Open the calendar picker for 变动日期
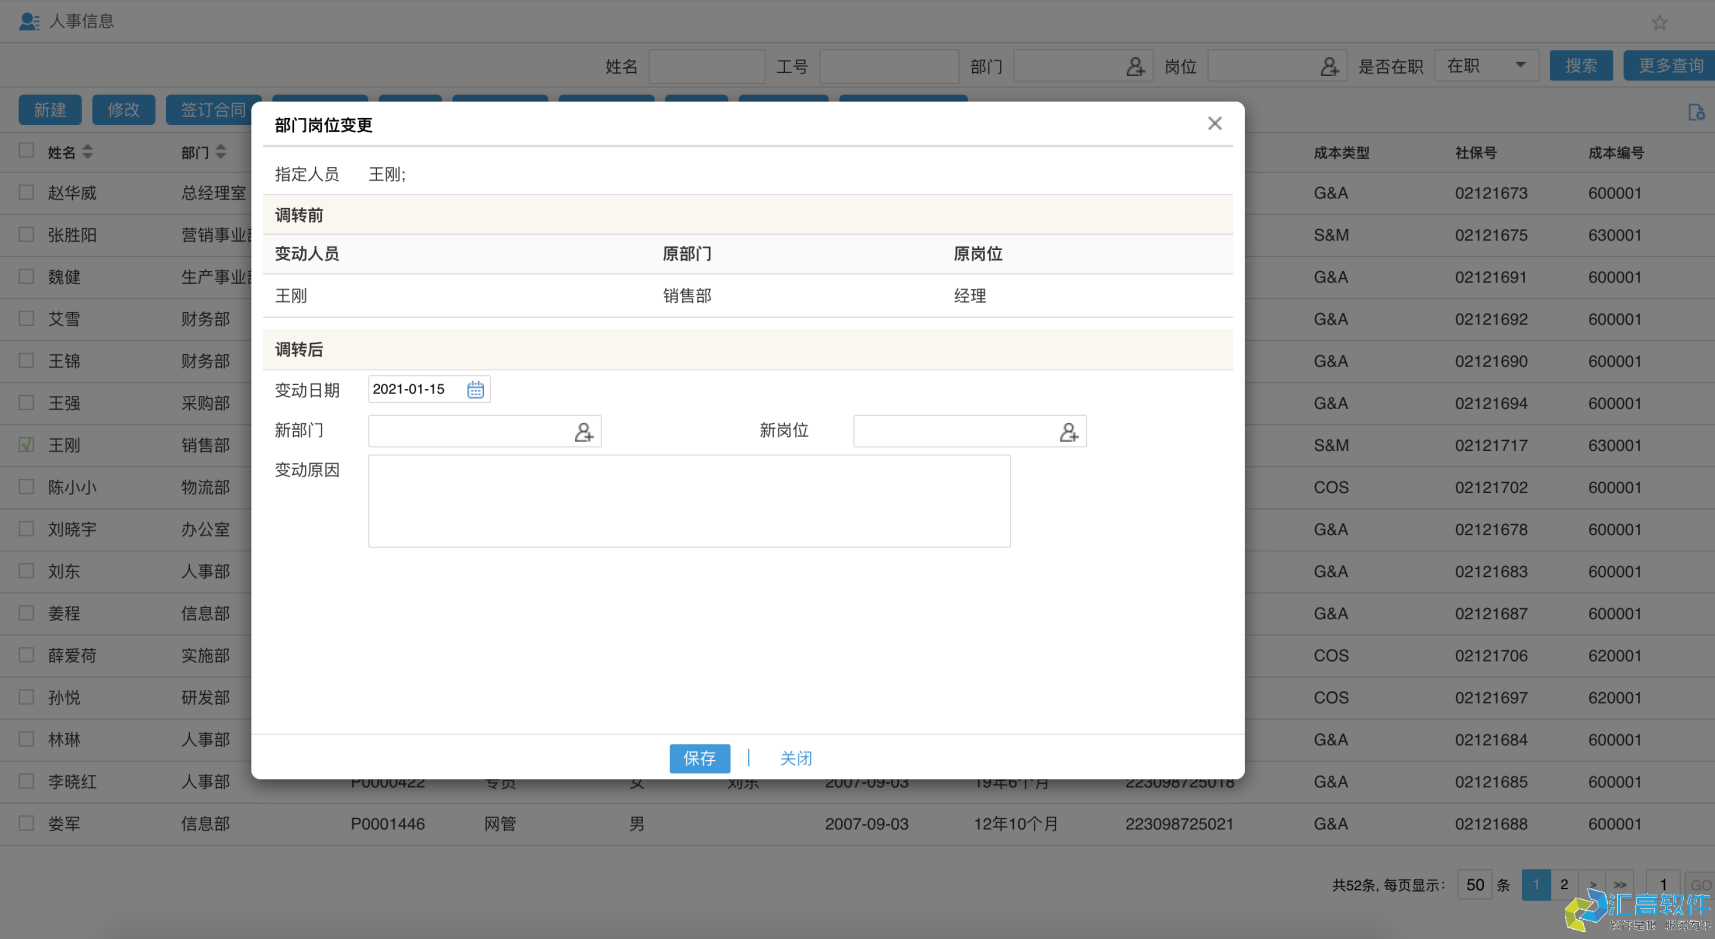Screen dimensions: 1715x939 (475, 389)
